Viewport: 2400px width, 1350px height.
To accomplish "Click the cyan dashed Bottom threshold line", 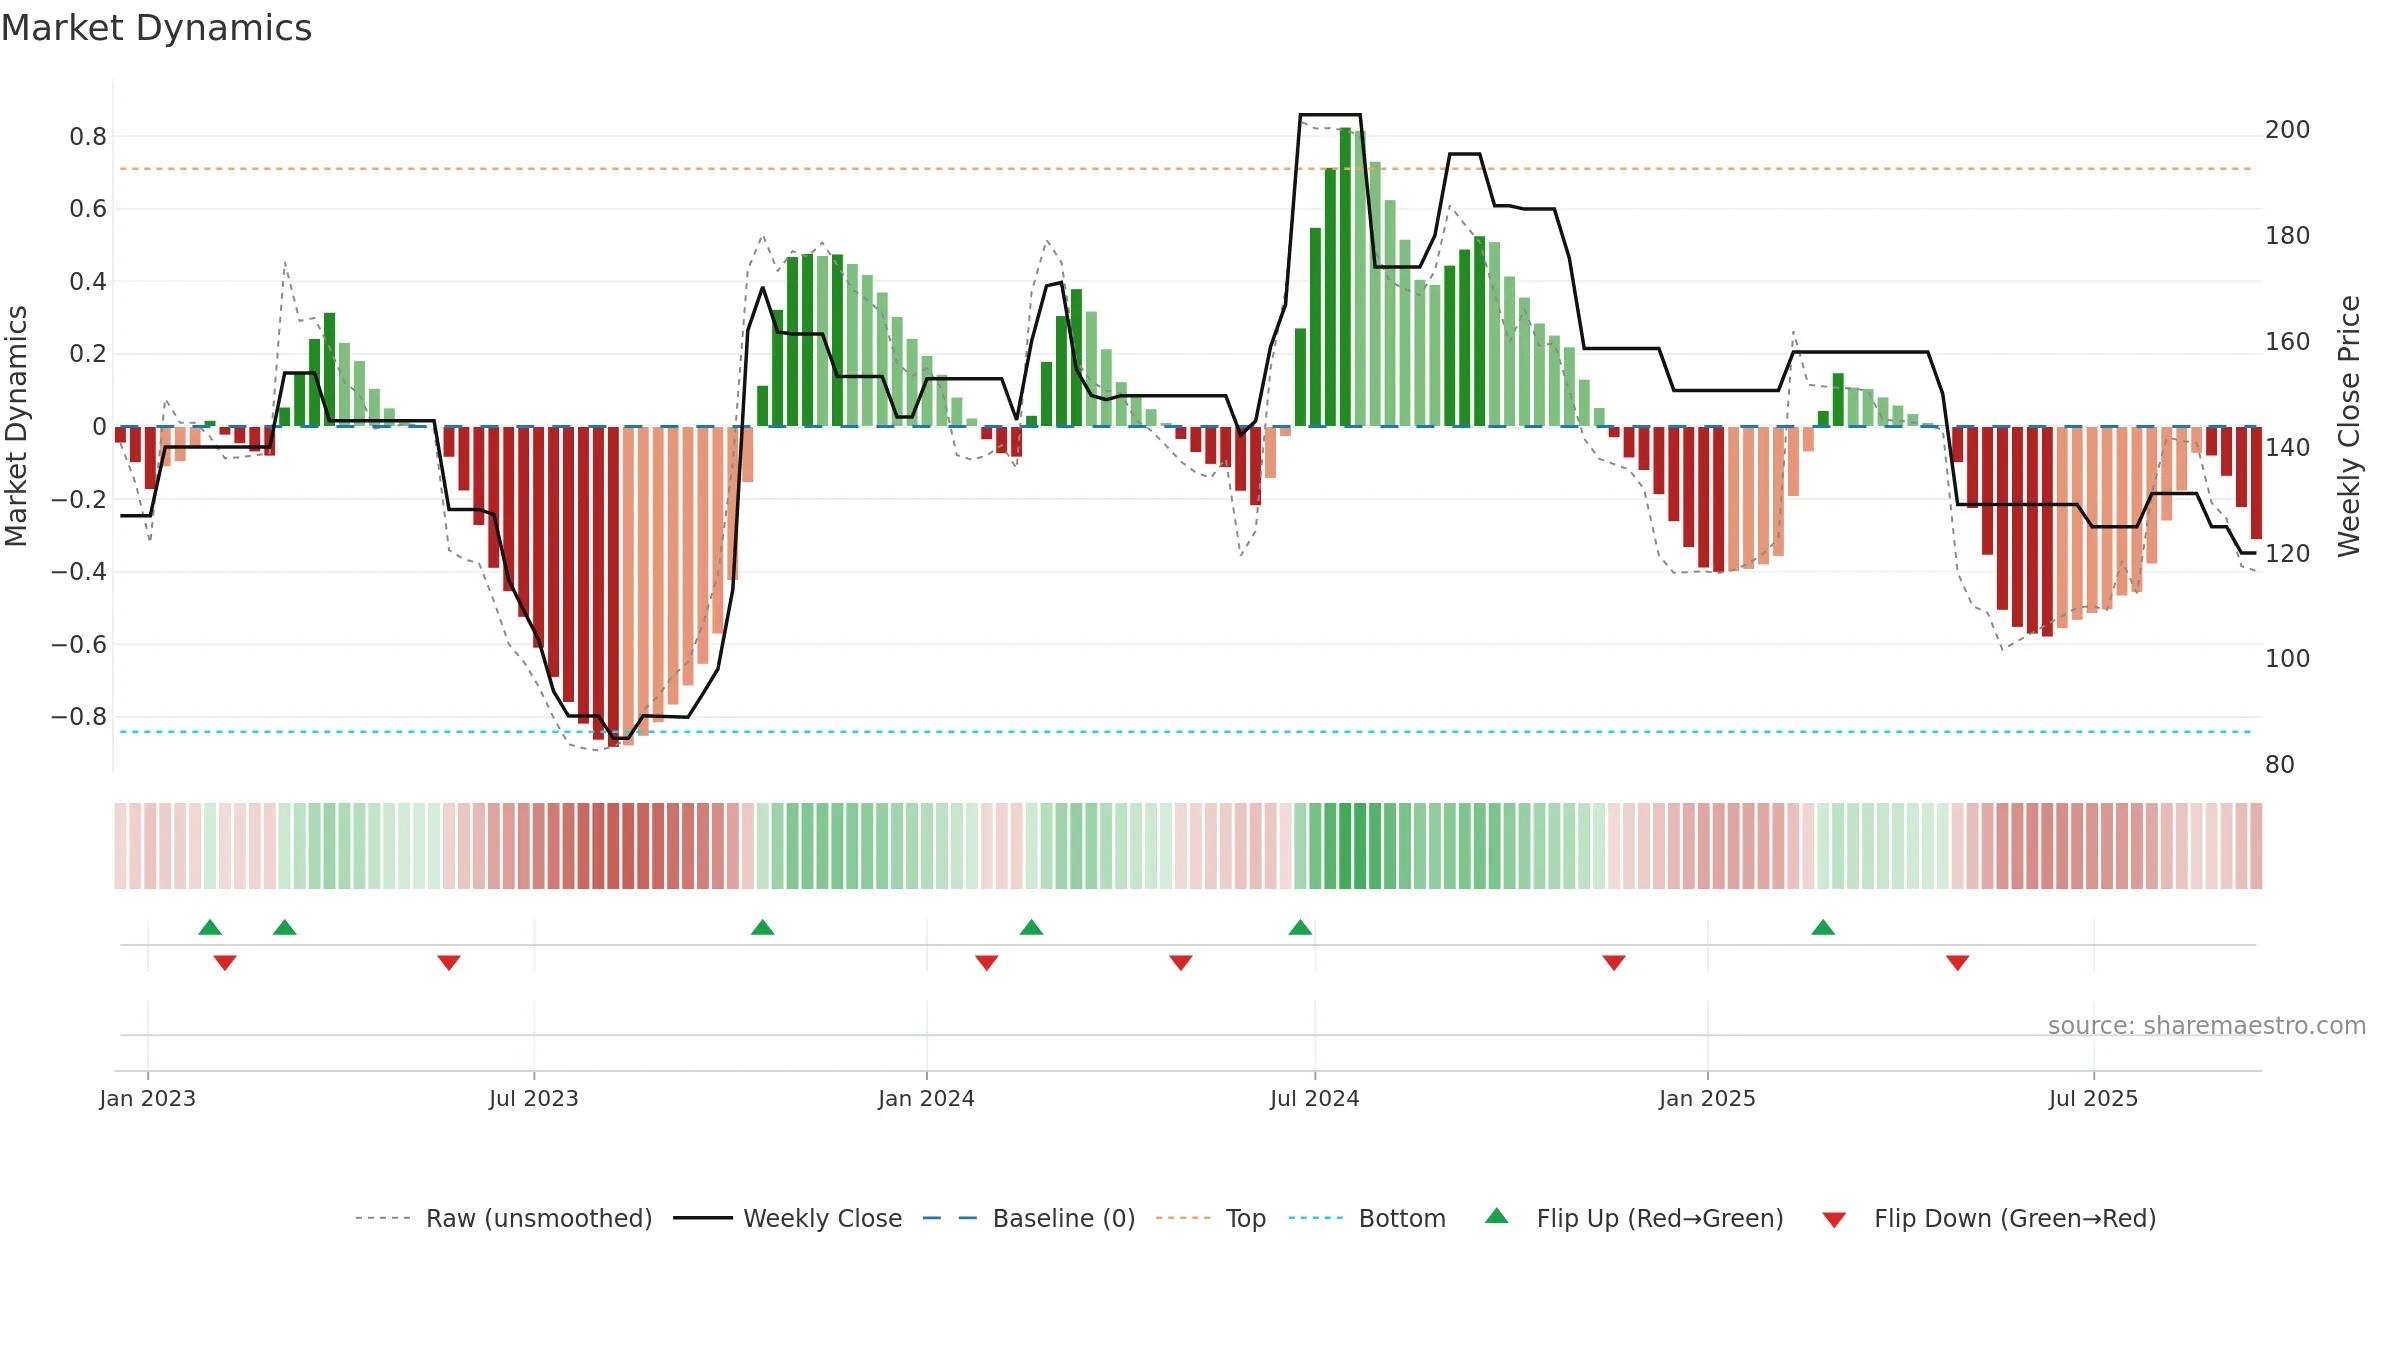I will click(x=1186, y=732).
